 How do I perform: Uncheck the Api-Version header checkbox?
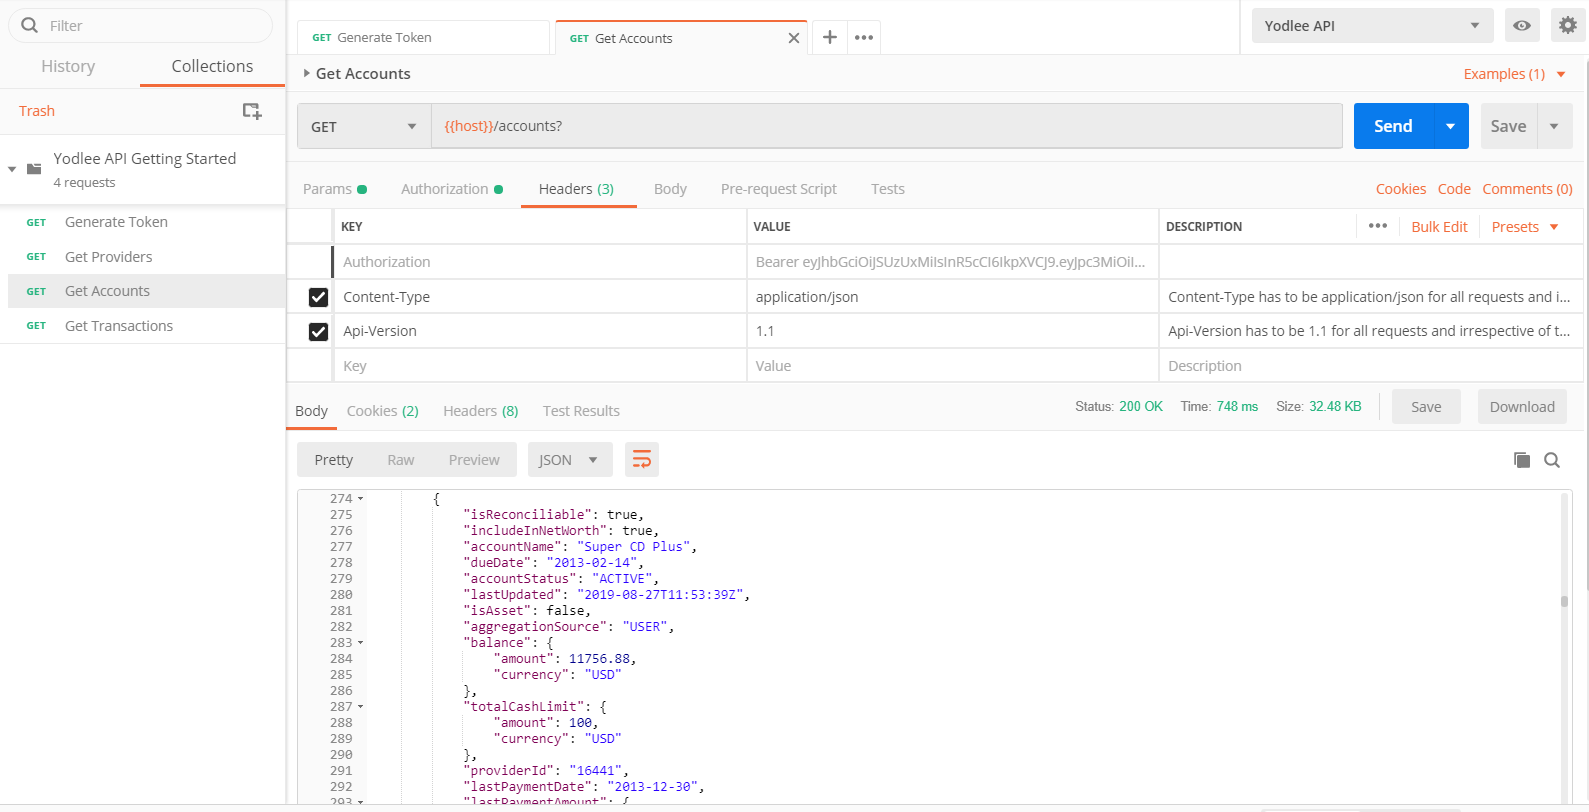(319, 331)
